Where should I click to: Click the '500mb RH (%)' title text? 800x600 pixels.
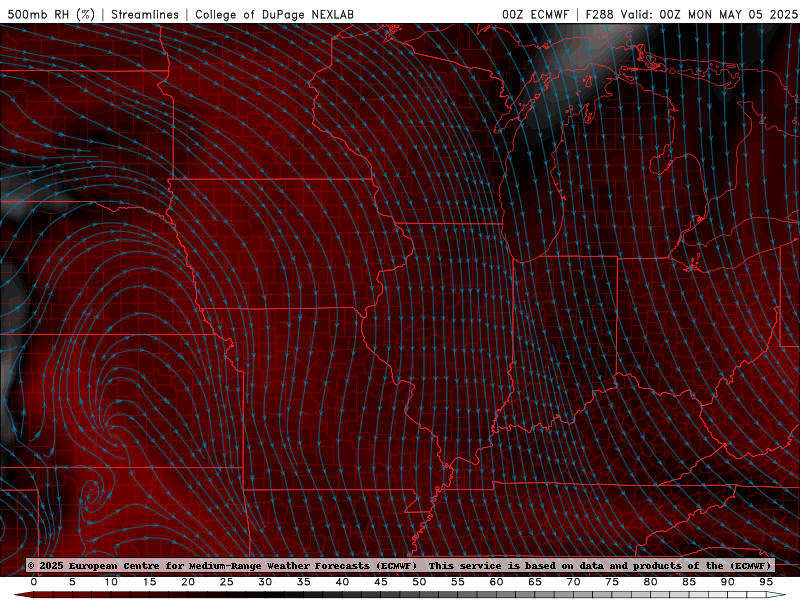51,14
